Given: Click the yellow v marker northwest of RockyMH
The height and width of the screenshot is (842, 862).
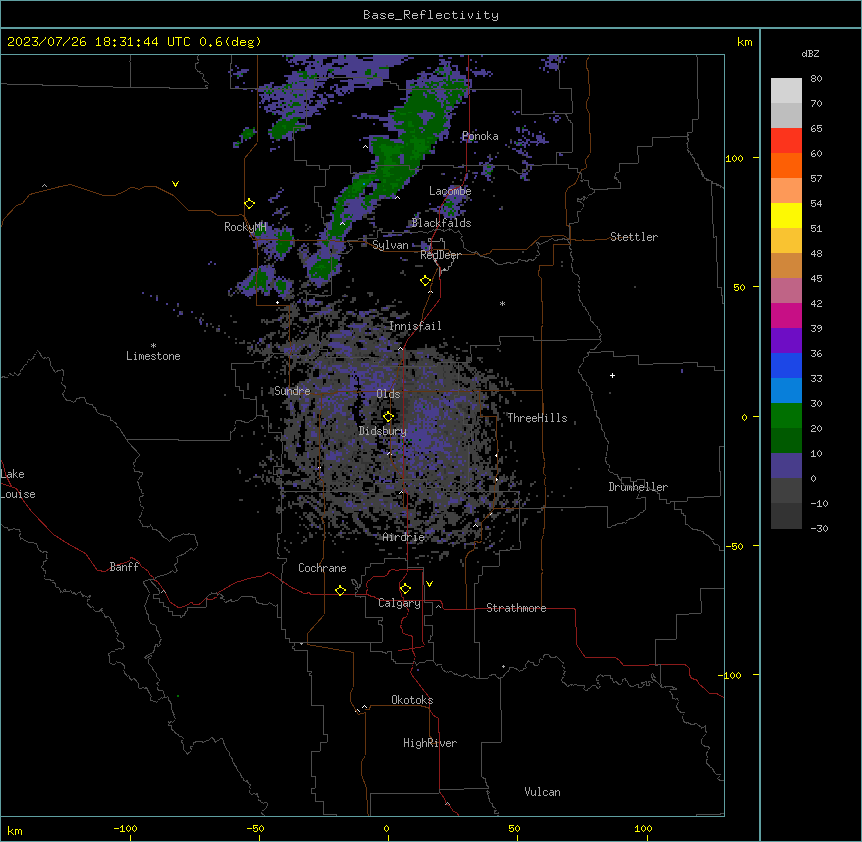Looking at the screenshot, I should coord(175,184).
